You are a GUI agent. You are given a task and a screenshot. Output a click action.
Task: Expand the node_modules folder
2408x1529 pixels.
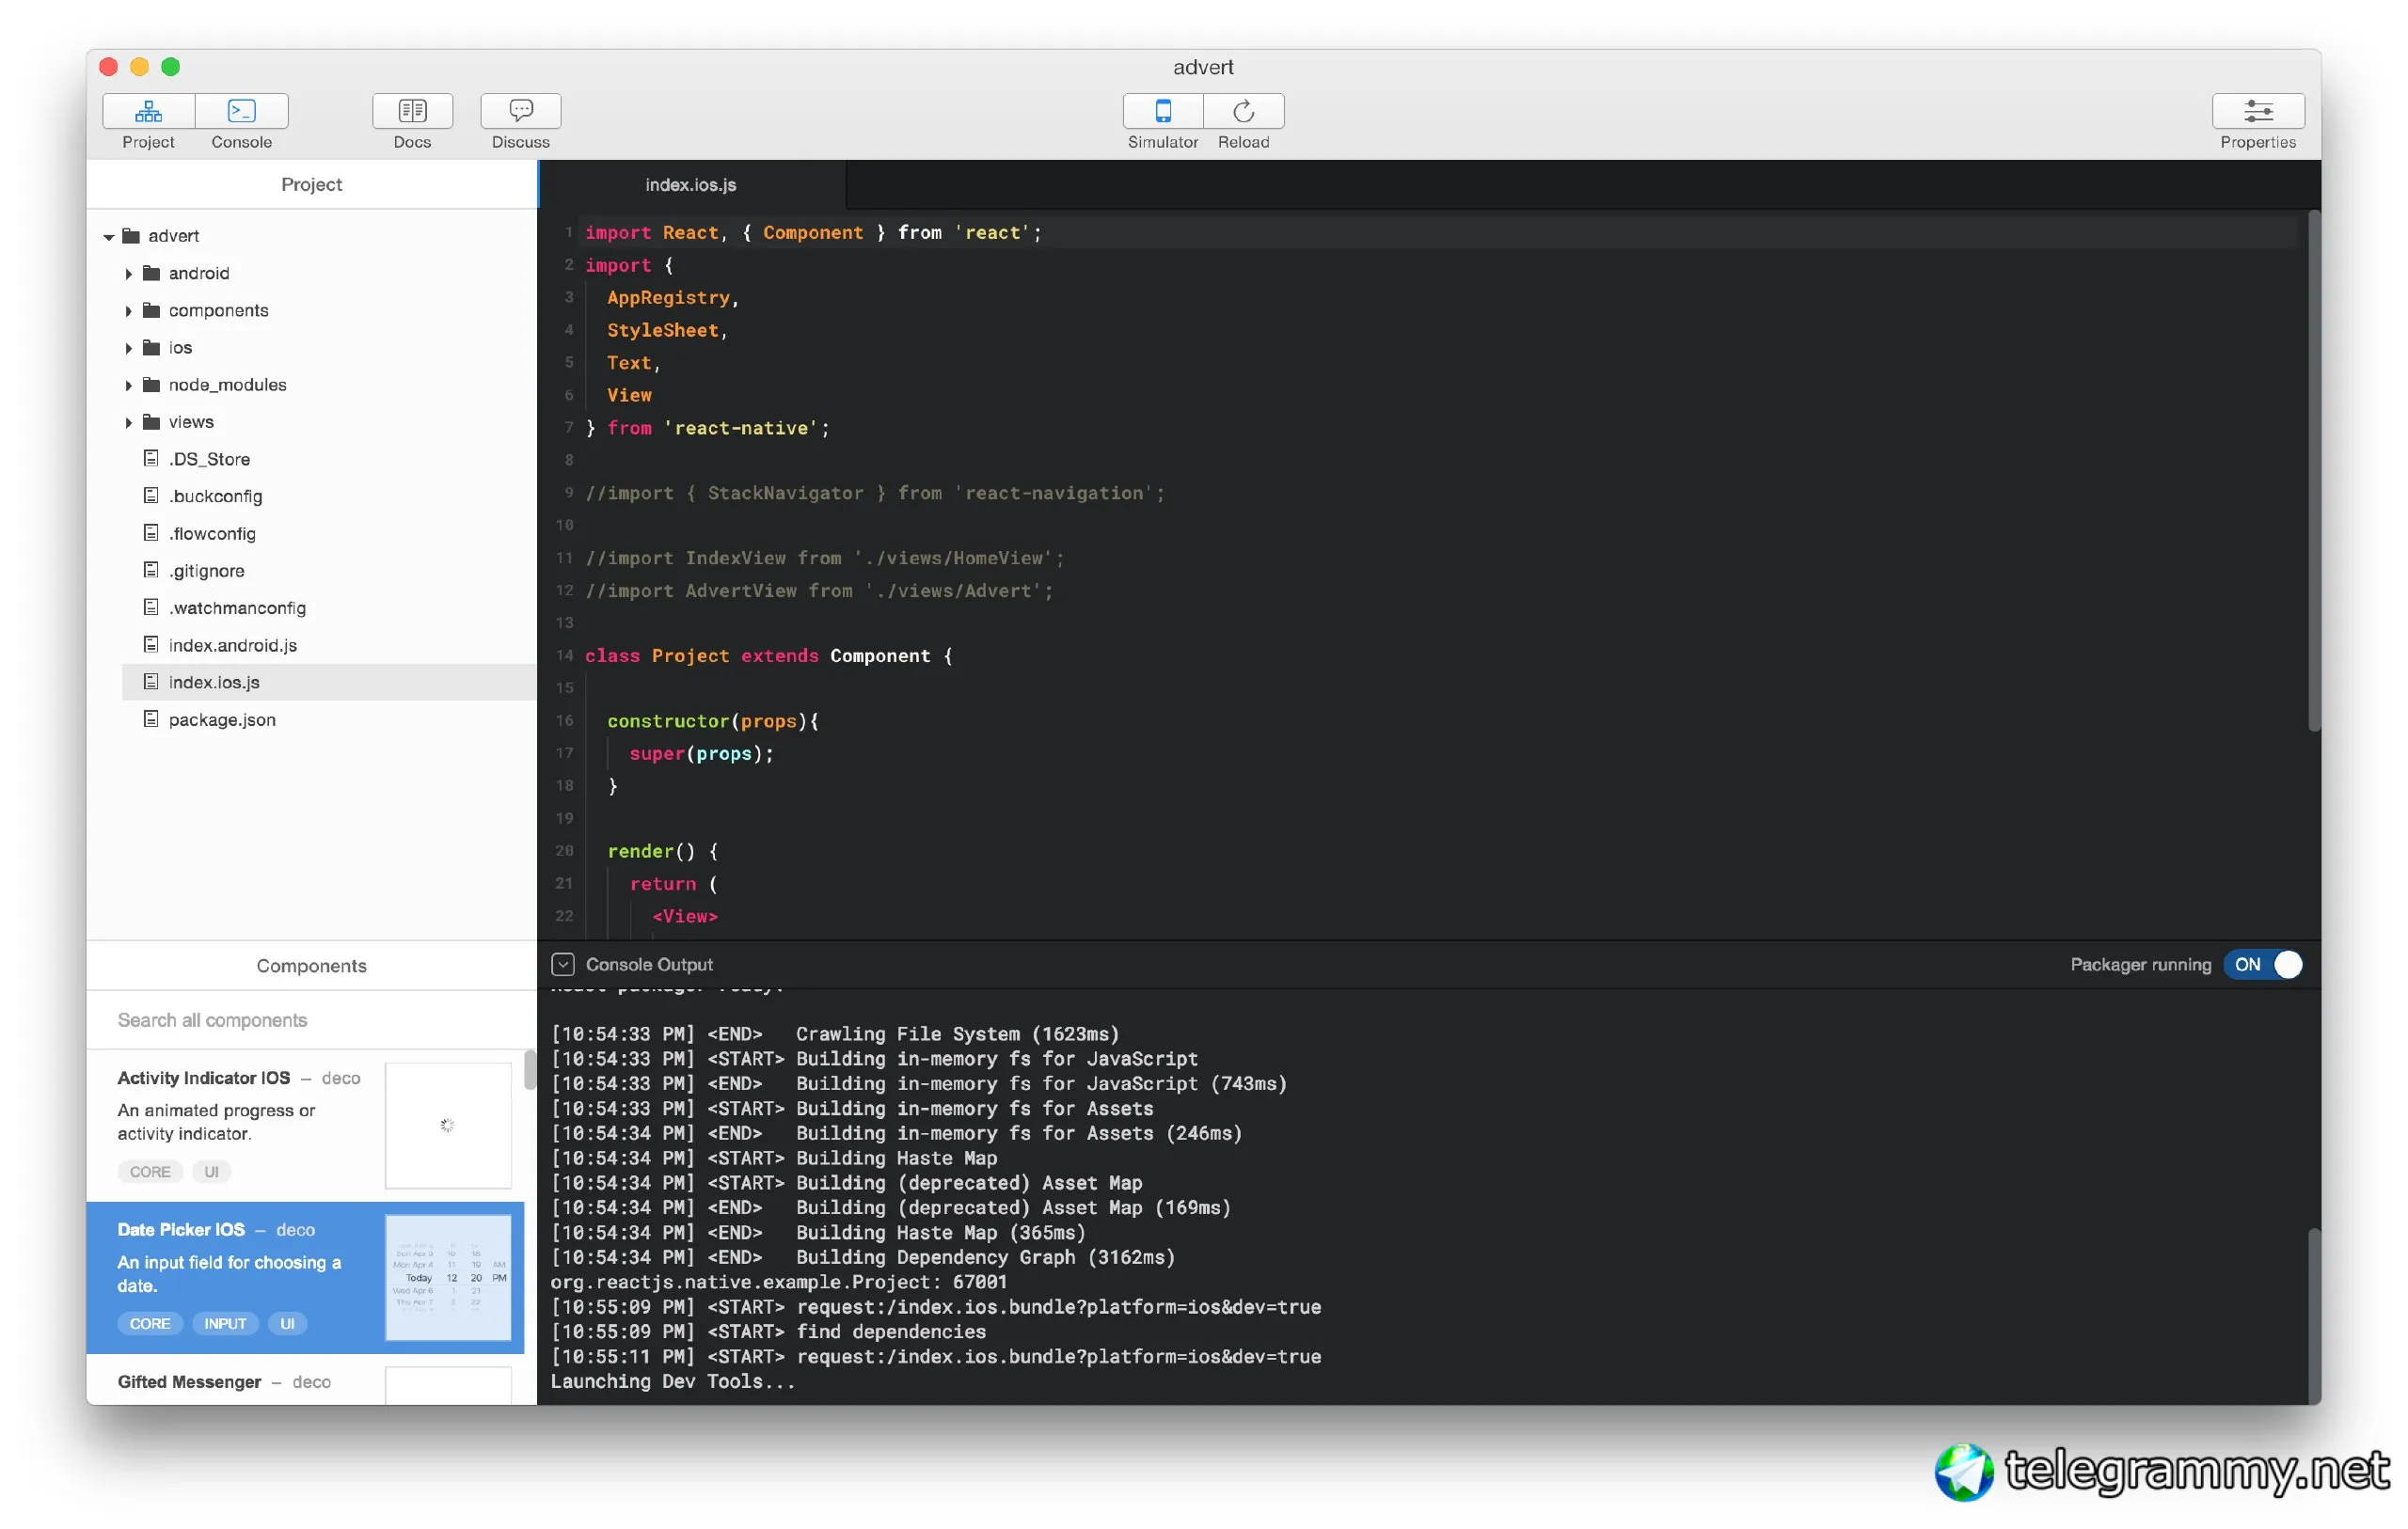coord(128,385)
